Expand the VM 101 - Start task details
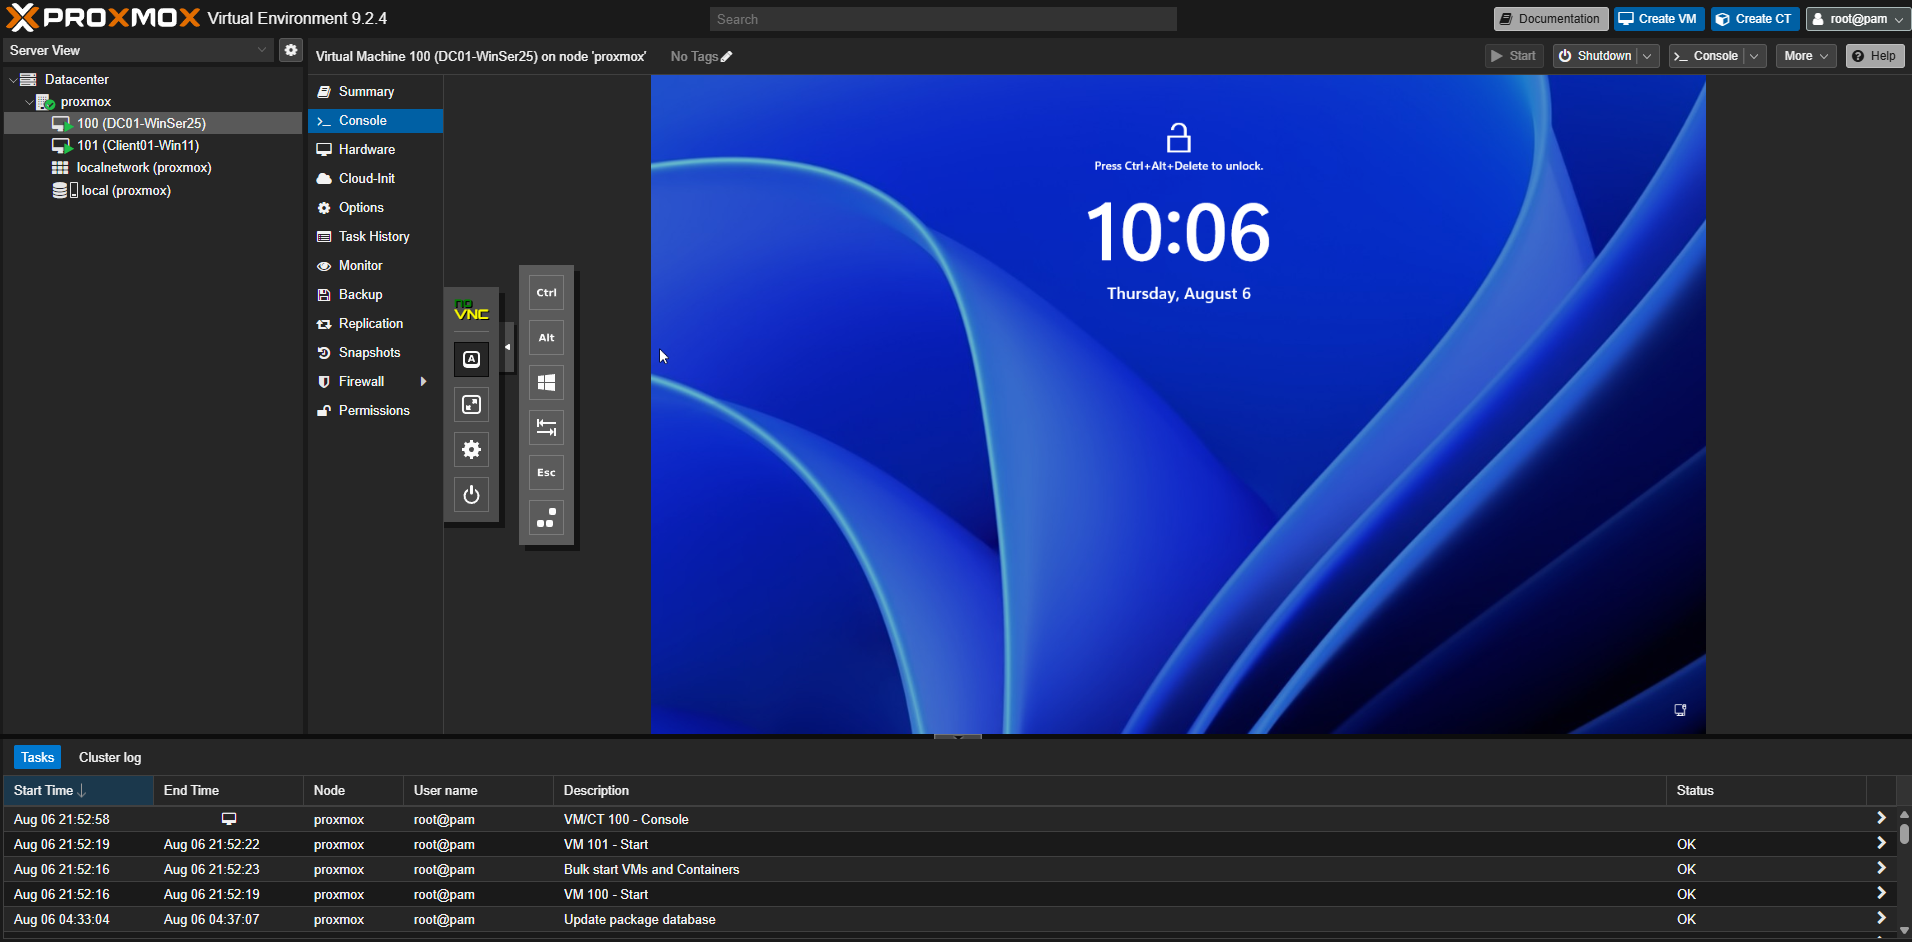Screen dimensions: 1912x942 pyautogui.click(x=1881, y=844)
